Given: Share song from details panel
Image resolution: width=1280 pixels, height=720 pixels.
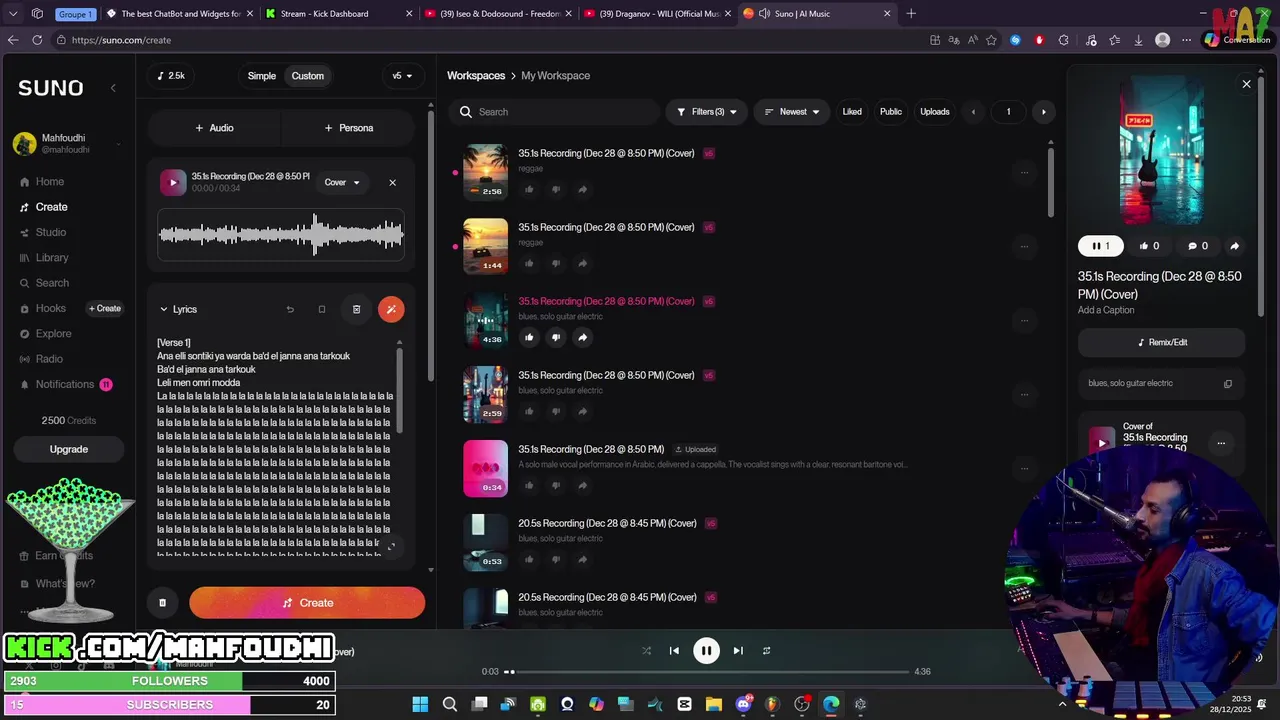Looking at the screenshot, I should pos(1234,246).
